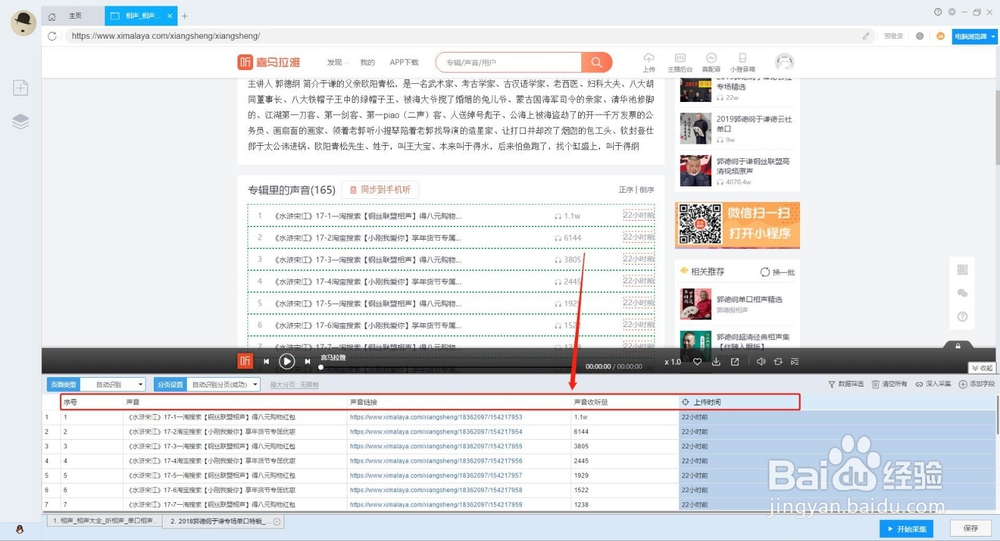Reload the page with refresh icon
Image resolution: width=1000 pixels, height=541 pixels.
(52, 36)
